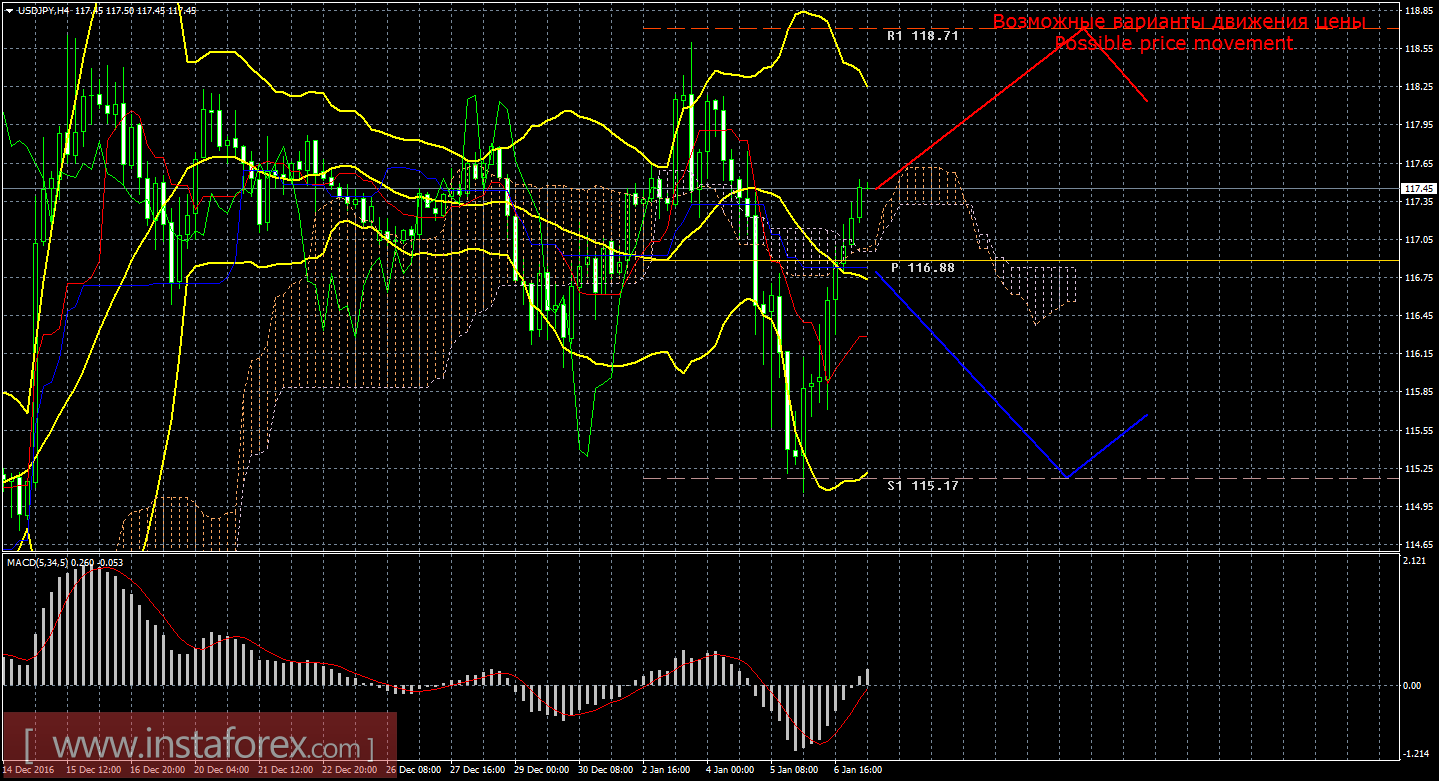Open the www.instaforex.com watermark link
The image size is (1439, 781).
(x=199, y=746)
